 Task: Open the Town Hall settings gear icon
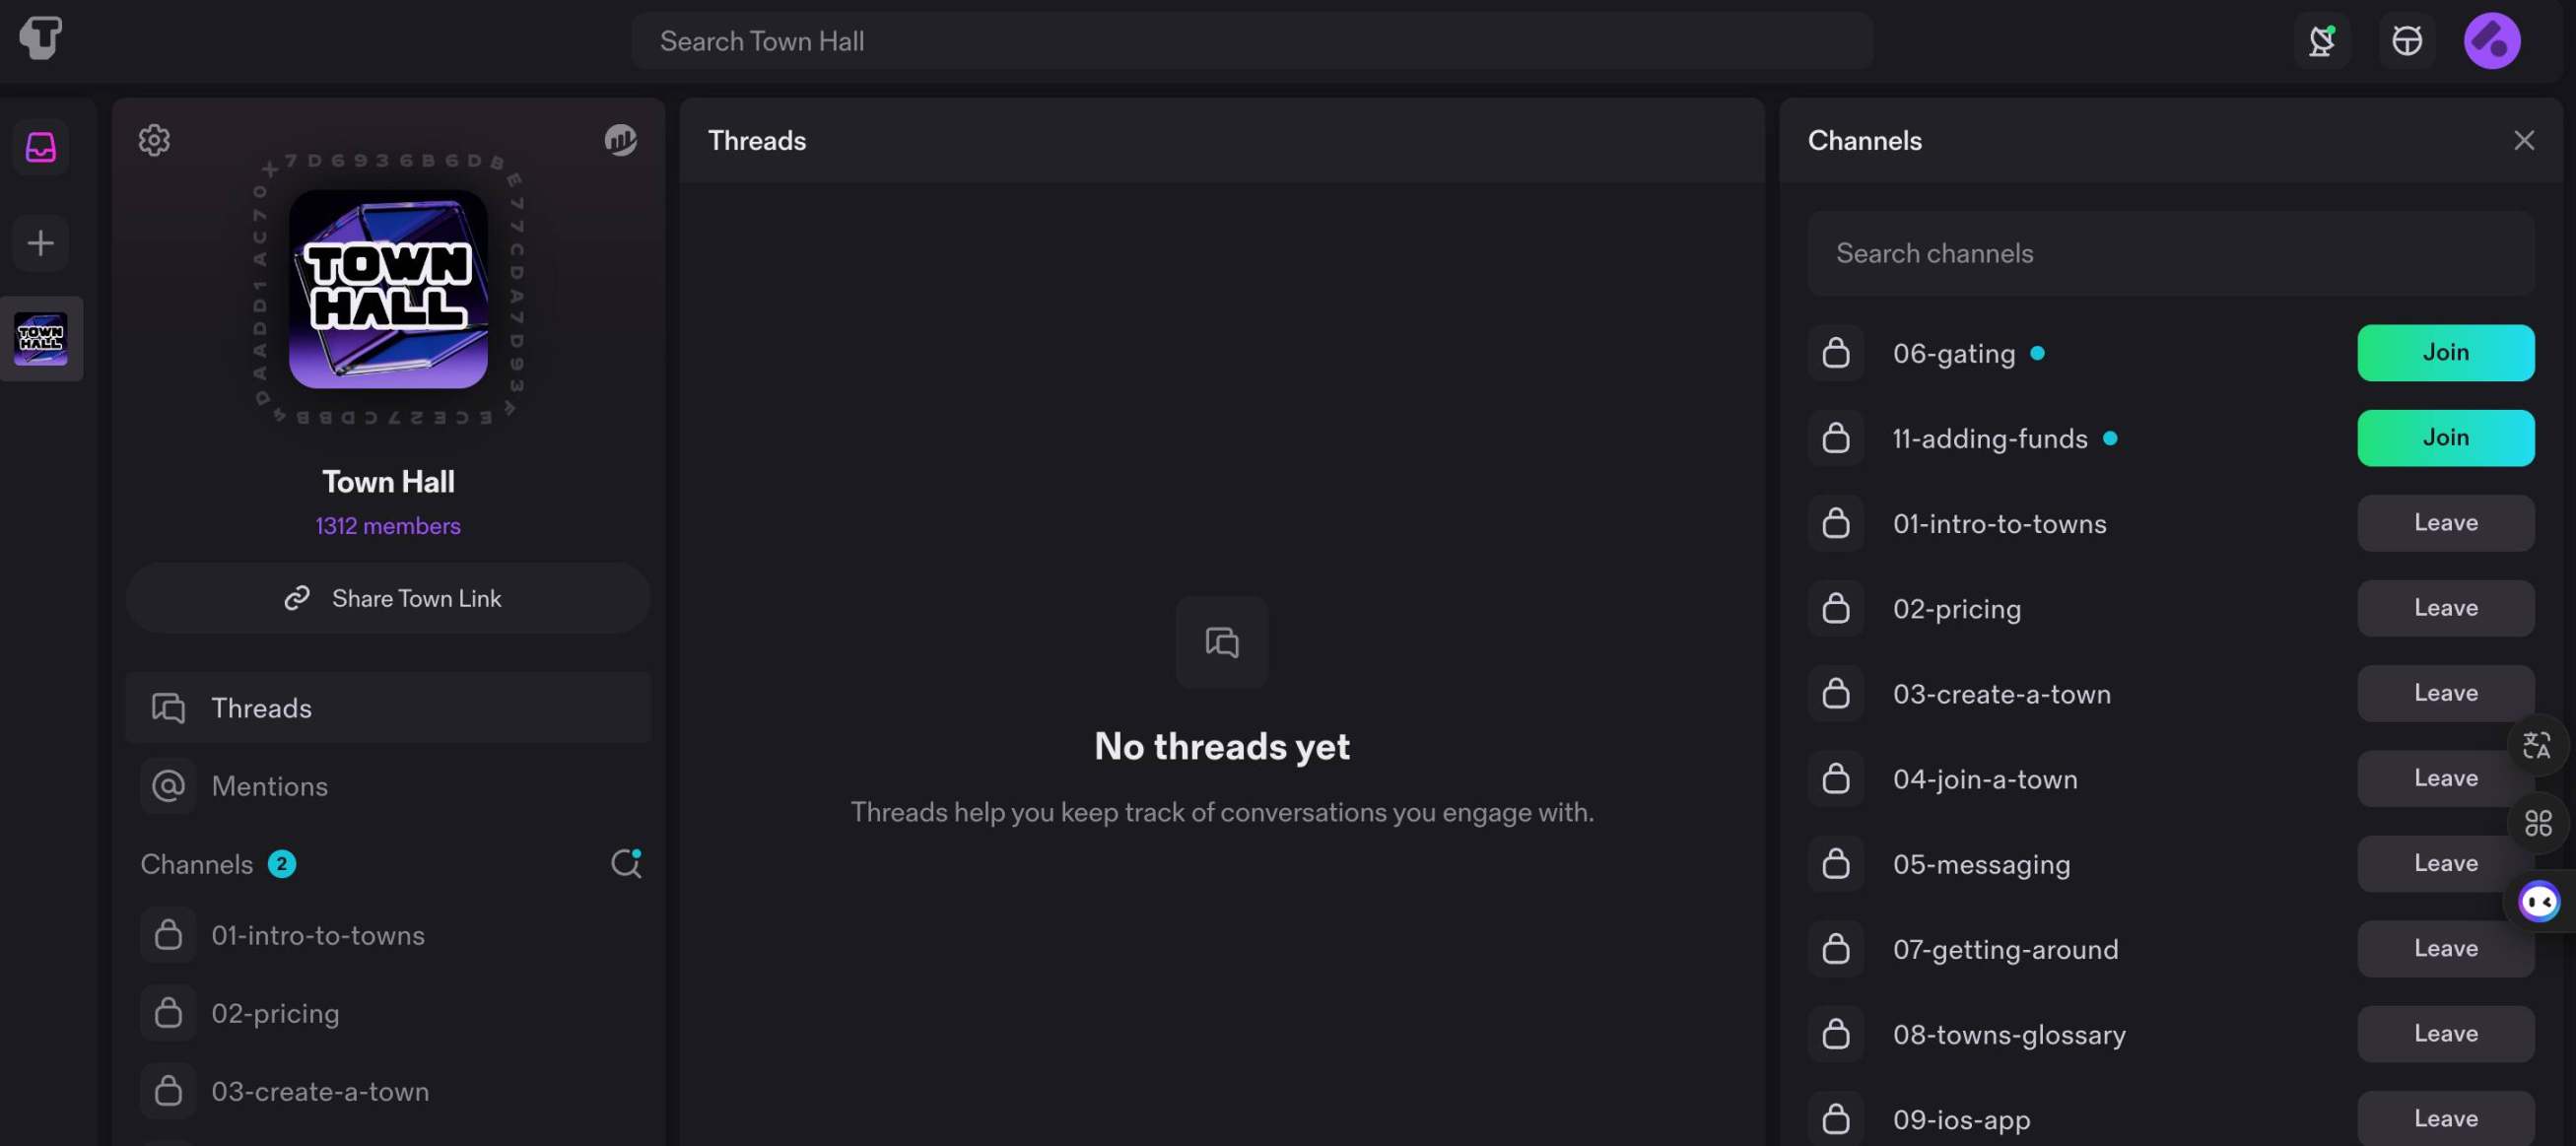pos(155,140)
